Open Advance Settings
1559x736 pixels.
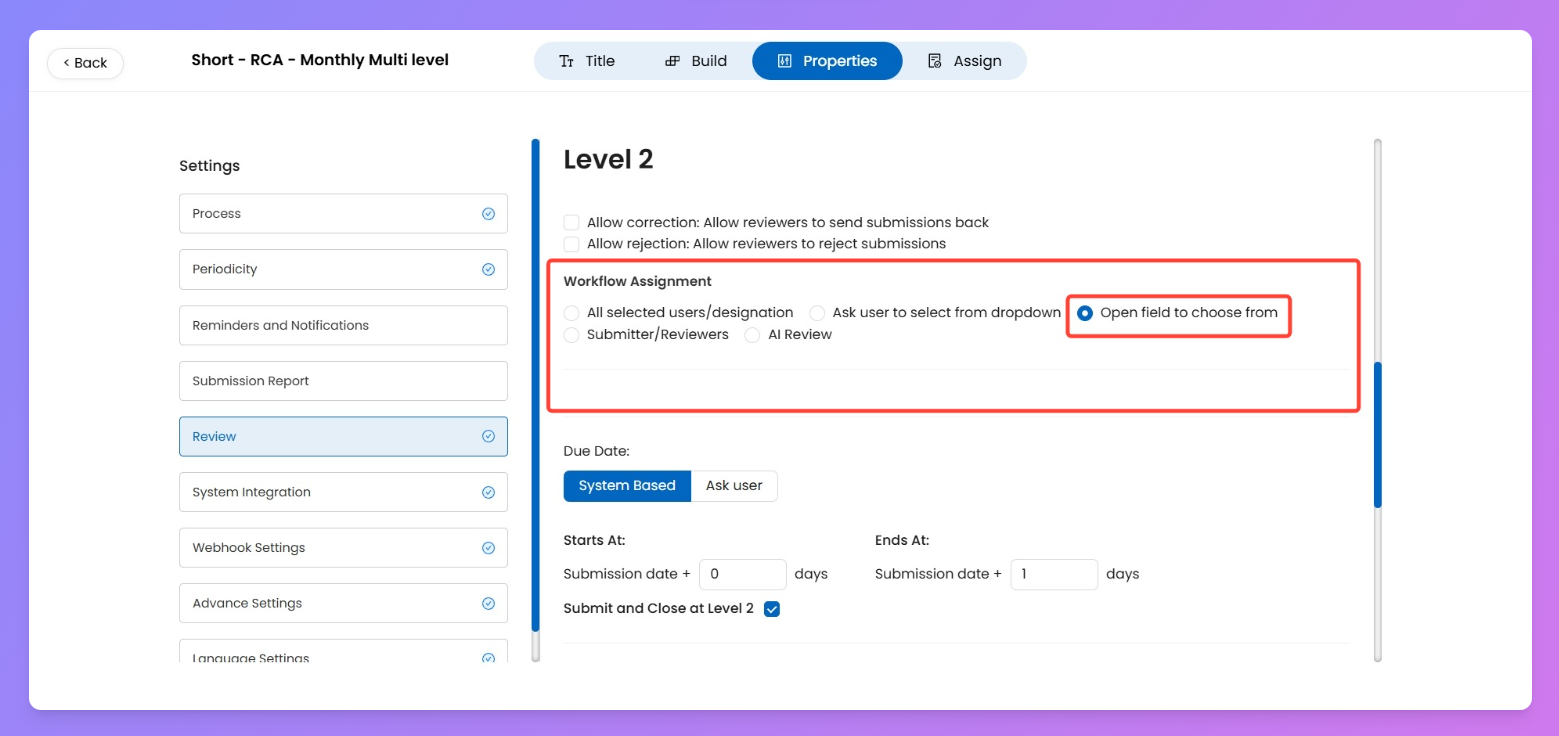343,604
